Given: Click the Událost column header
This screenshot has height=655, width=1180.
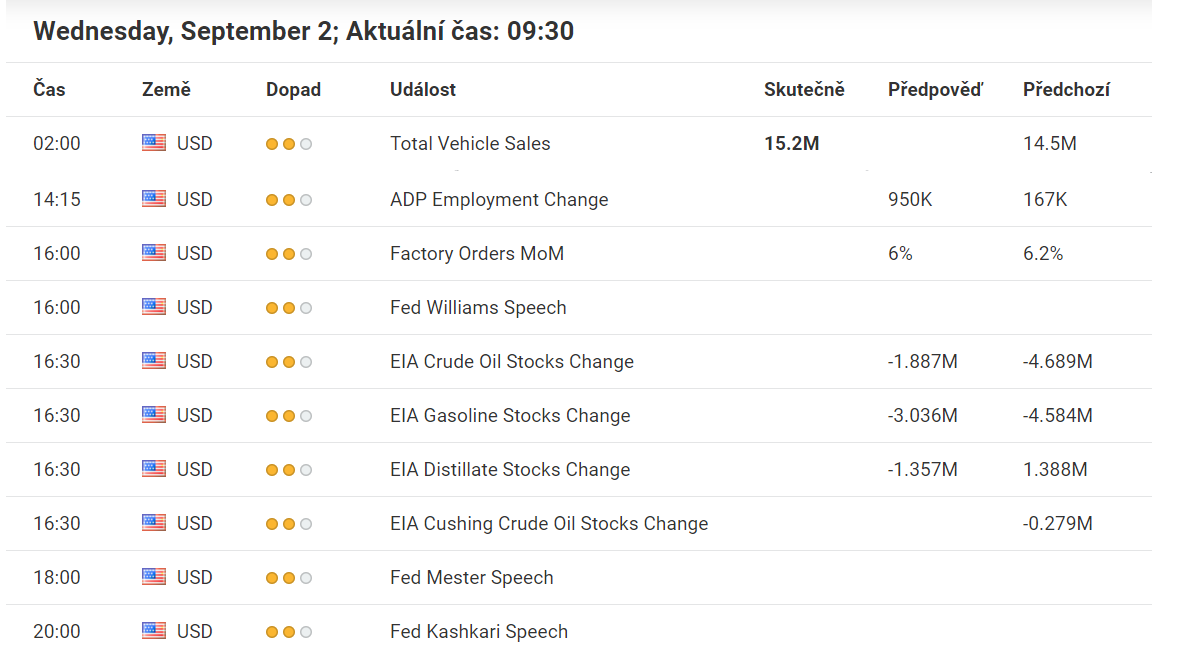Looking at the screenshot, I should [423, 90].
